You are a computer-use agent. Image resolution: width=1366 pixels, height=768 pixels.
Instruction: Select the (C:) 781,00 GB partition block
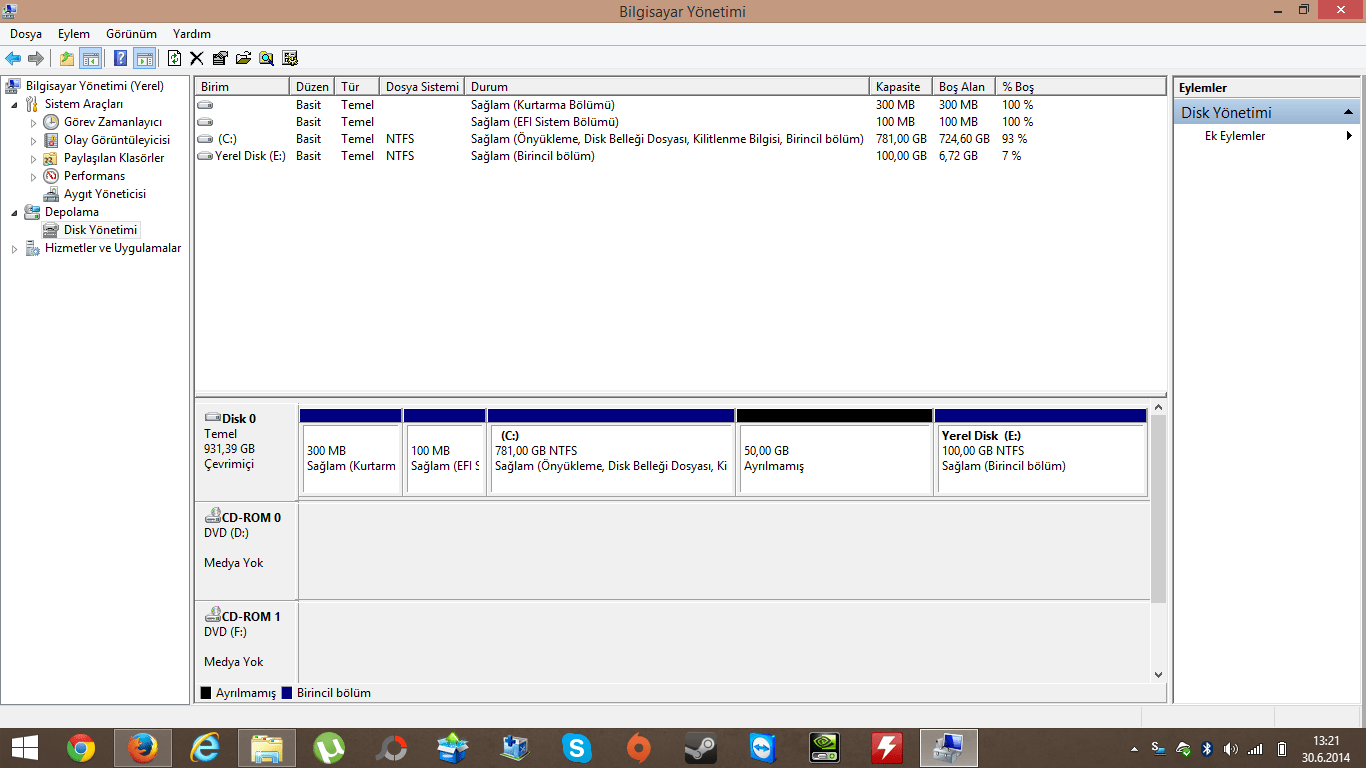[611, 451]
